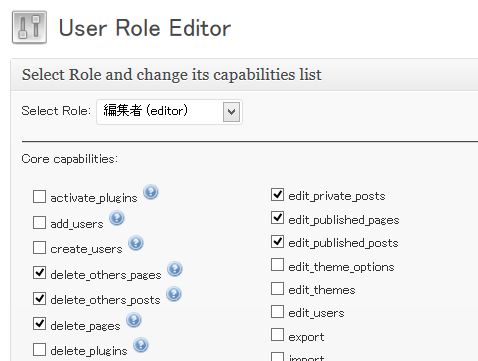Enable the delete_plugins capability

click(x=39, y=350)
